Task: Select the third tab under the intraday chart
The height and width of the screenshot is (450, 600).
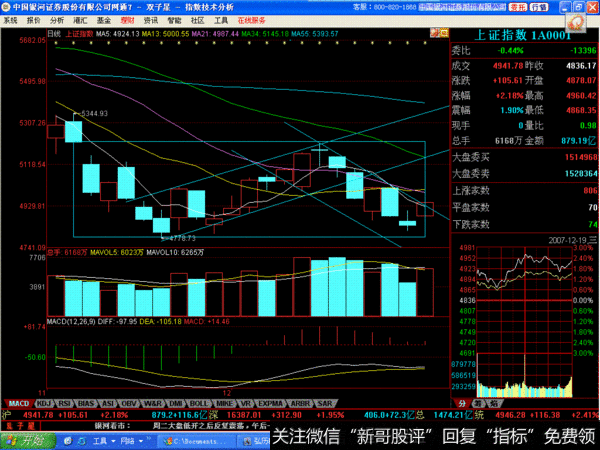Action: tap(494, 403)
